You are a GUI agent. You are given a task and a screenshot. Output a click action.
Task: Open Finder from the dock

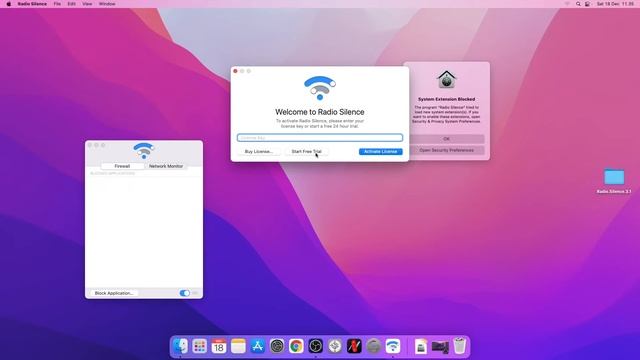point(180,346)
